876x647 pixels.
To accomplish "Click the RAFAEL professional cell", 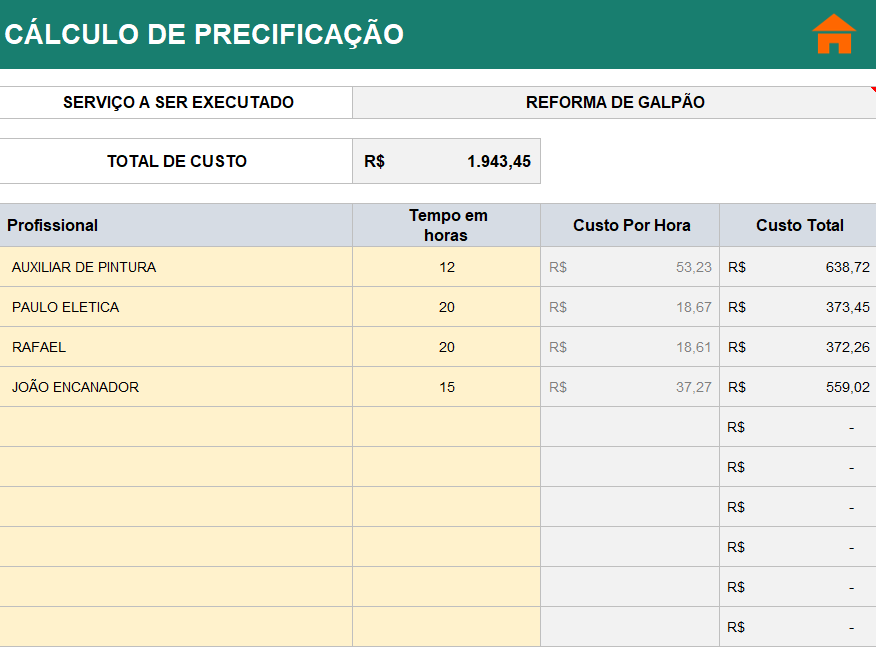I will click(x=176, y=347).
